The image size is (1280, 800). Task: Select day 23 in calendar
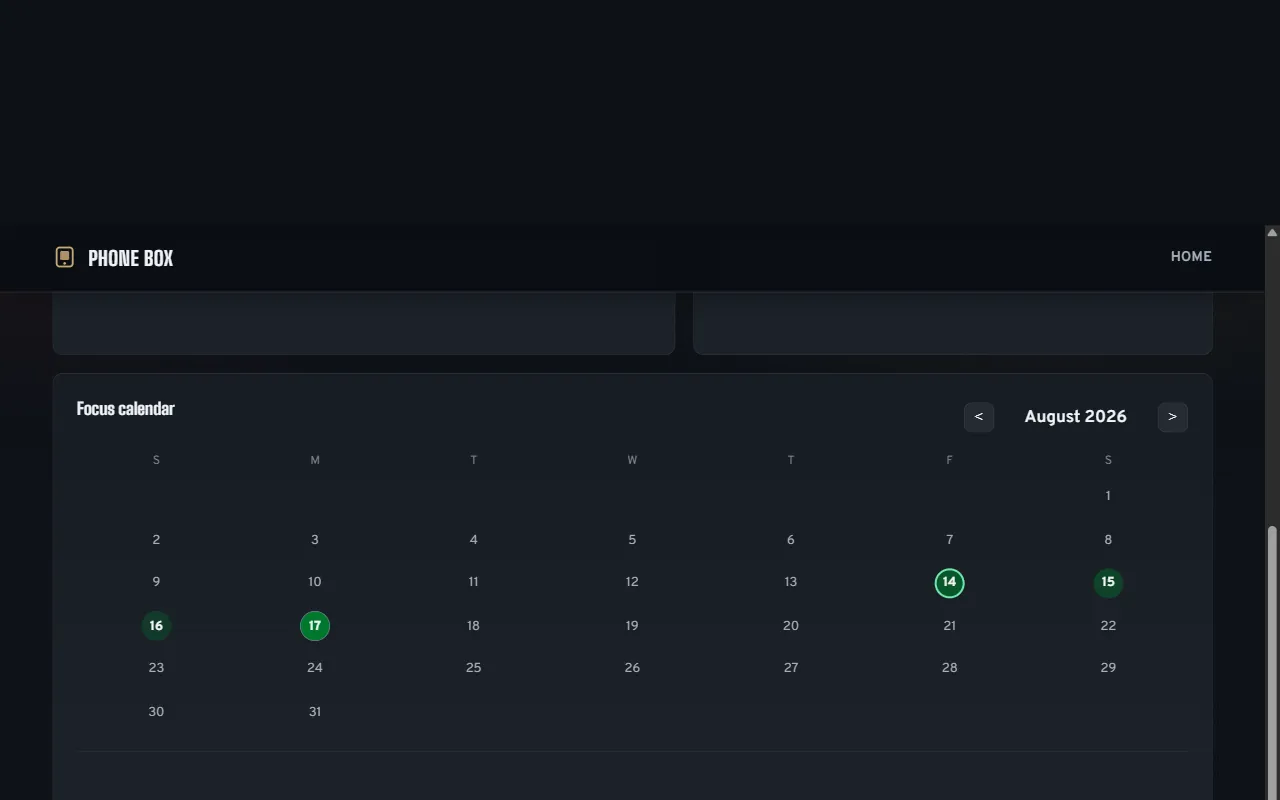click(x=156, y=668)
